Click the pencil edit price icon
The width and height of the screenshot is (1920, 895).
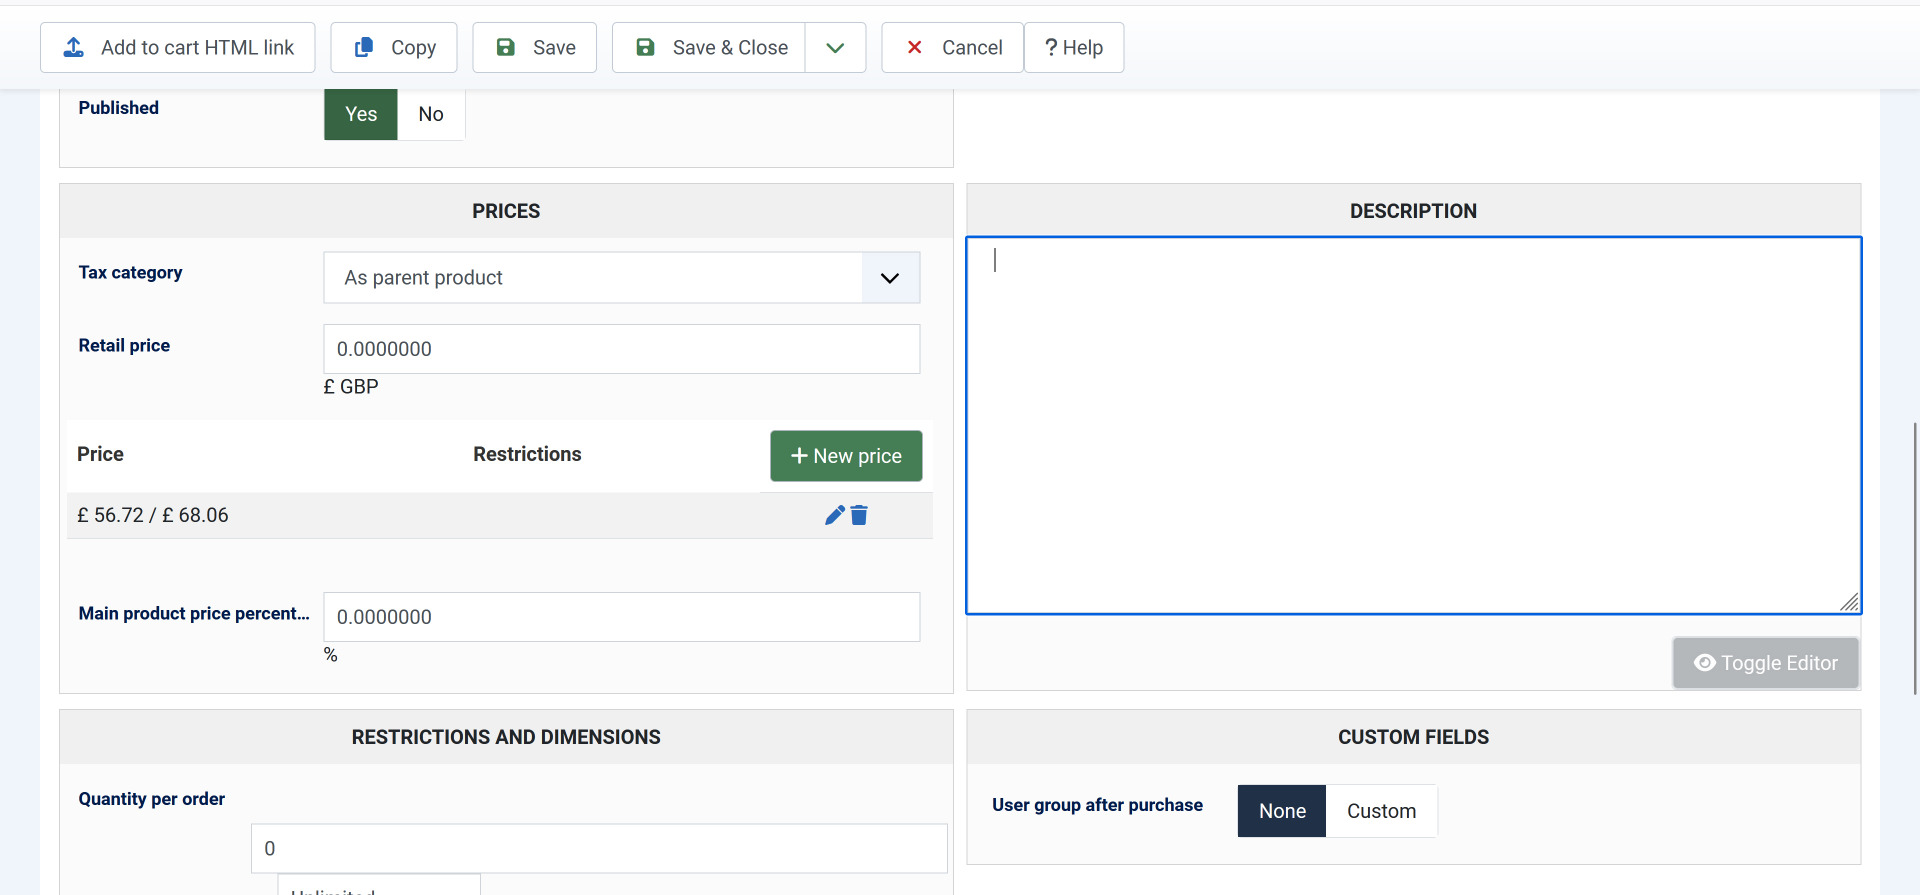pyautogui.click(x=834, y=515)
